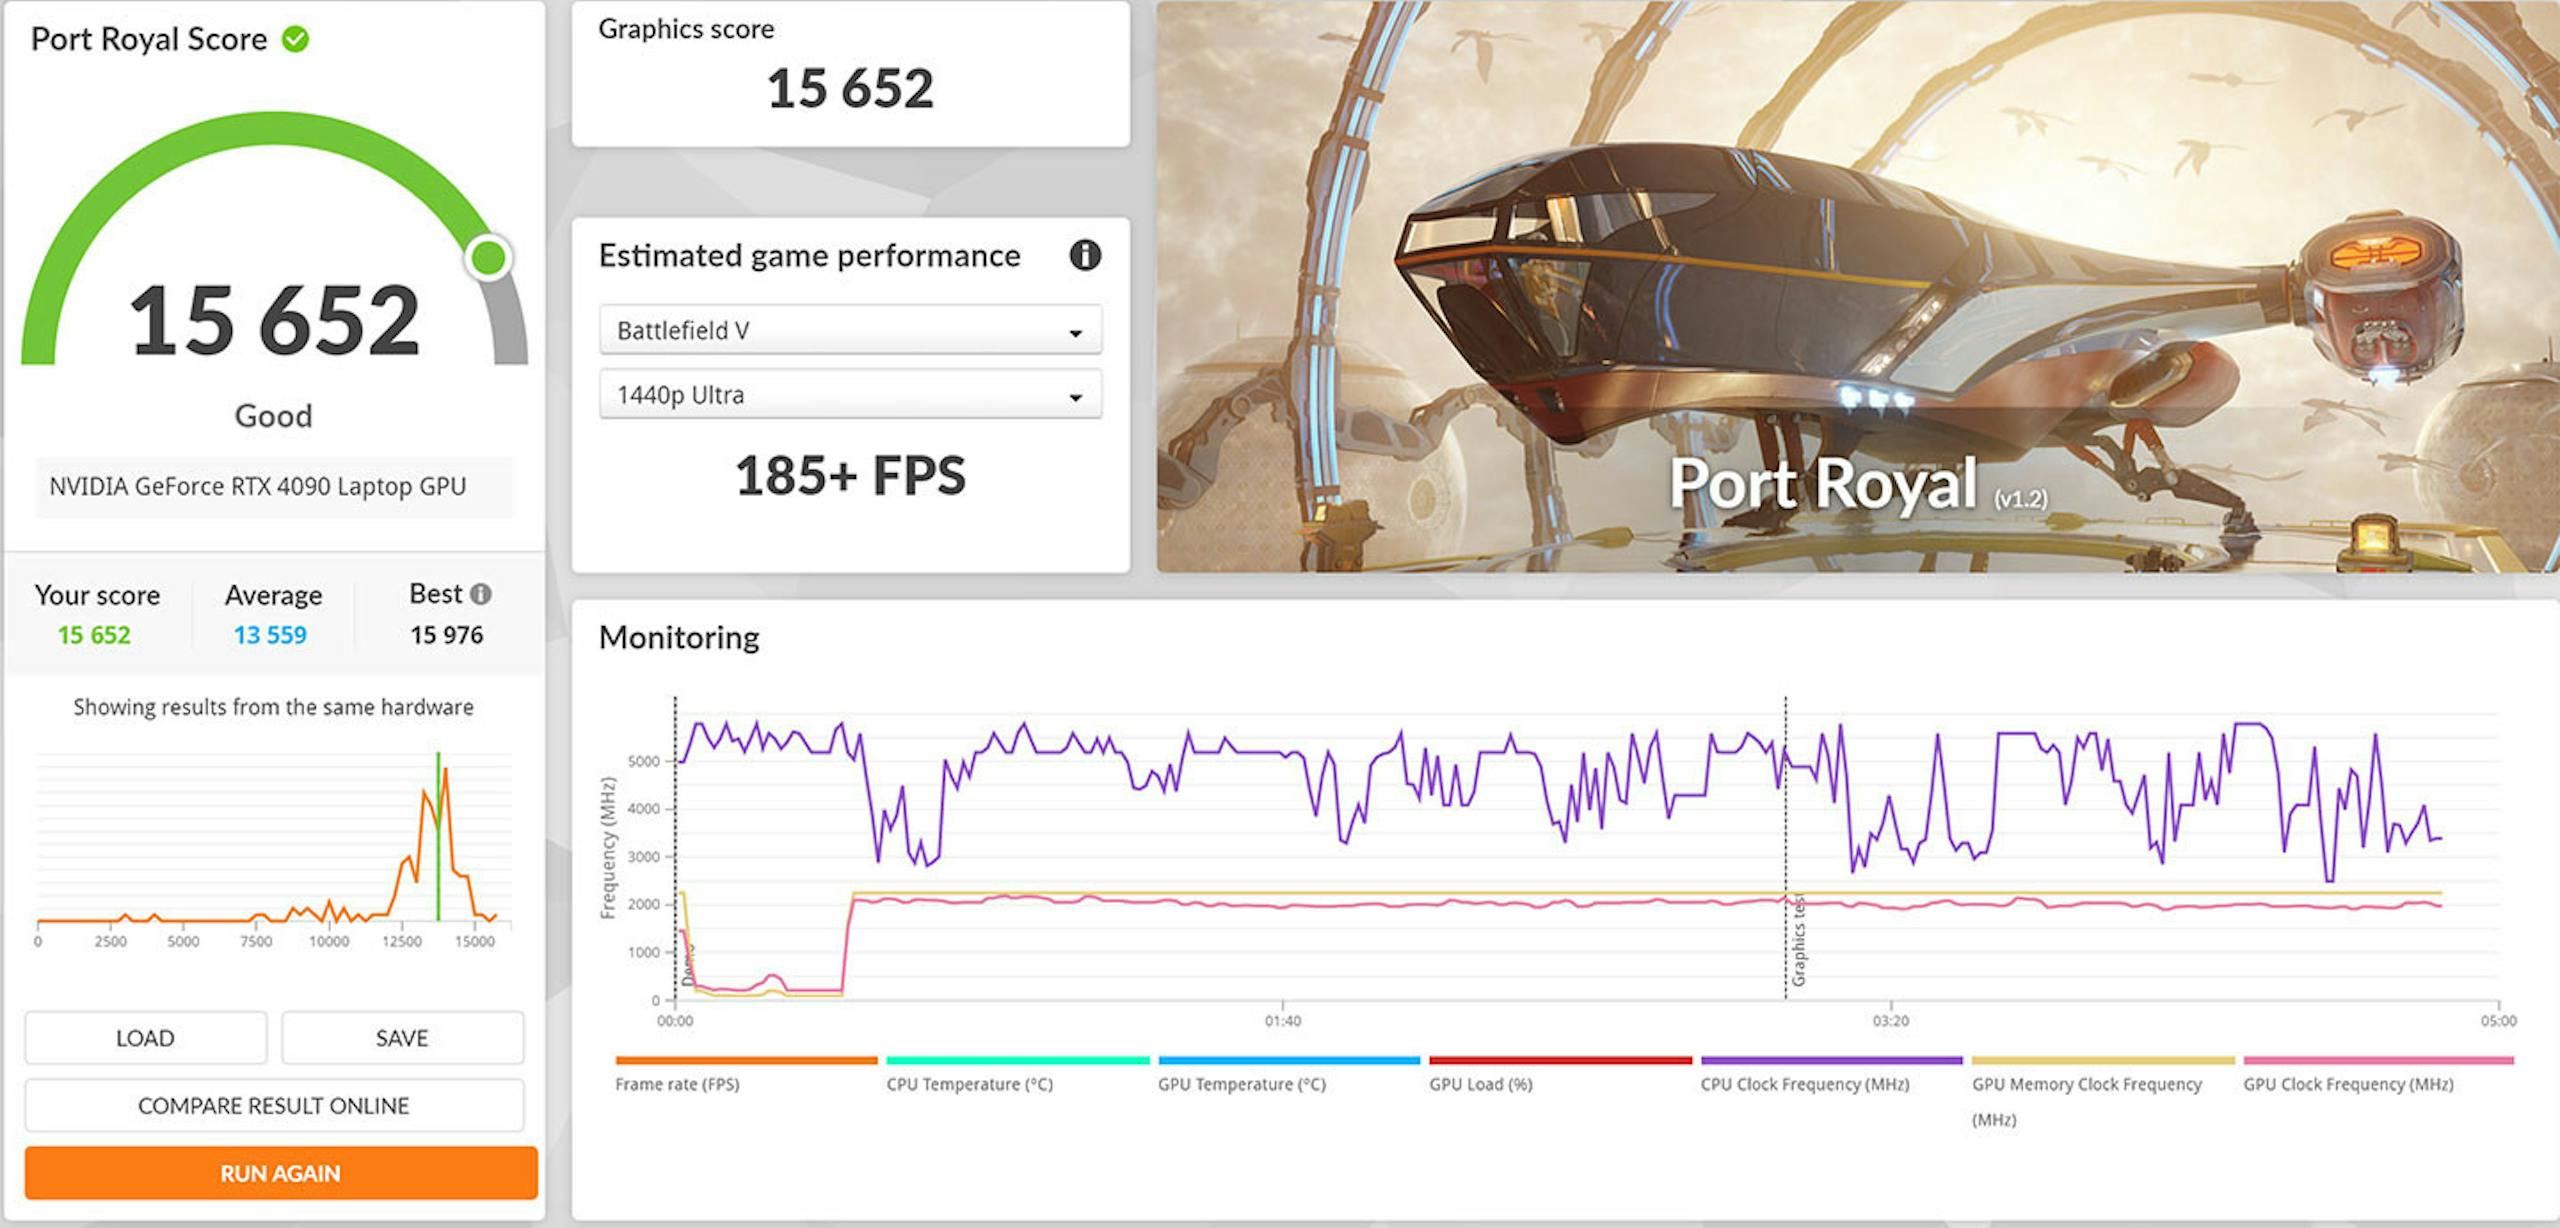Viewport: 2560px width, 1228px height.
Task: Expand the Battlefield V game dropdown
Action: coord(850,330)
